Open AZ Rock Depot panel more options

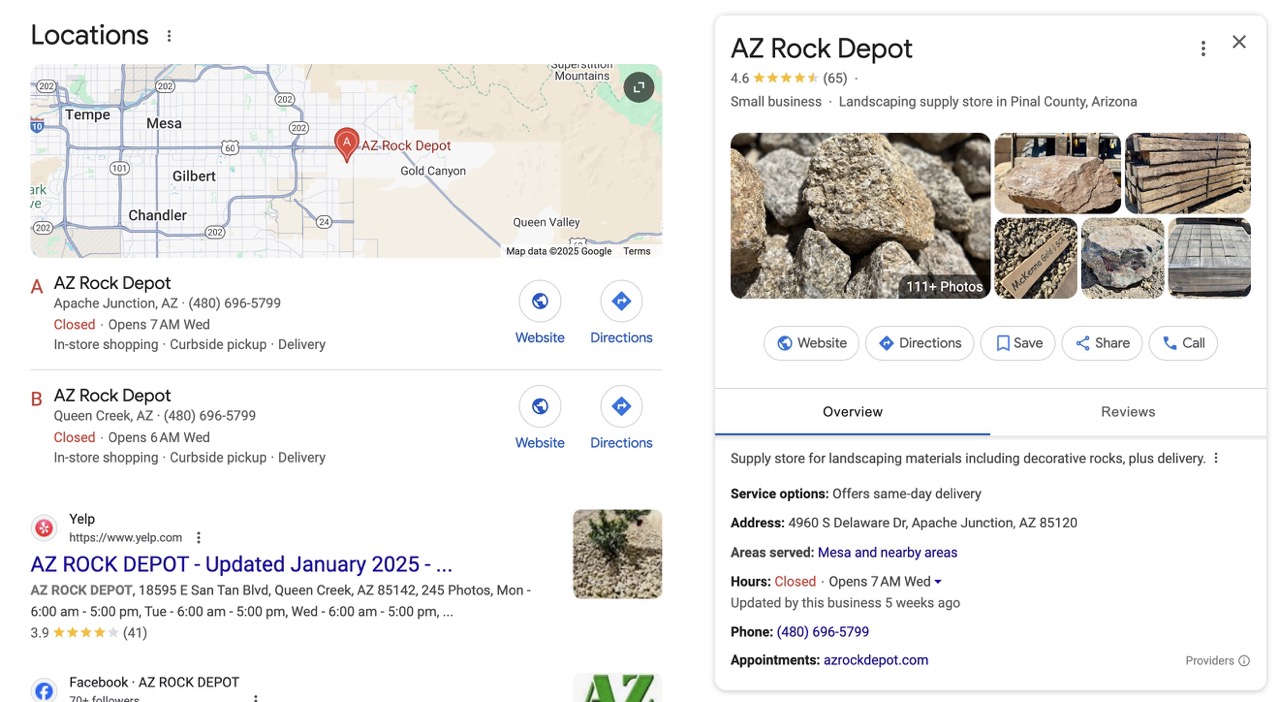1203,48
